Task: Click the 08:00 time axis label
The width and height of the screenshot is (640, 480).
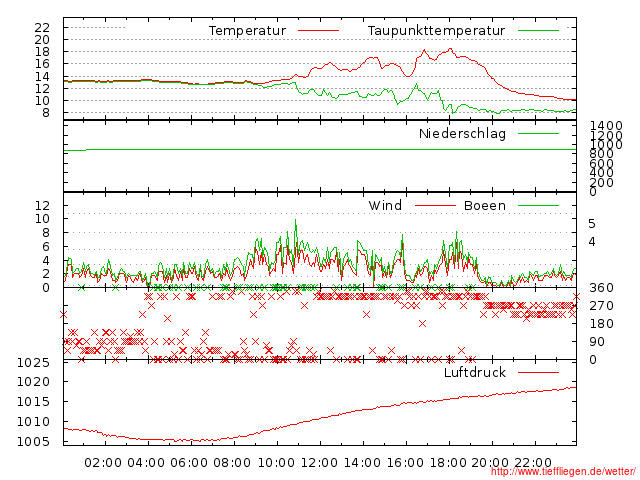Action: point(232,463)
